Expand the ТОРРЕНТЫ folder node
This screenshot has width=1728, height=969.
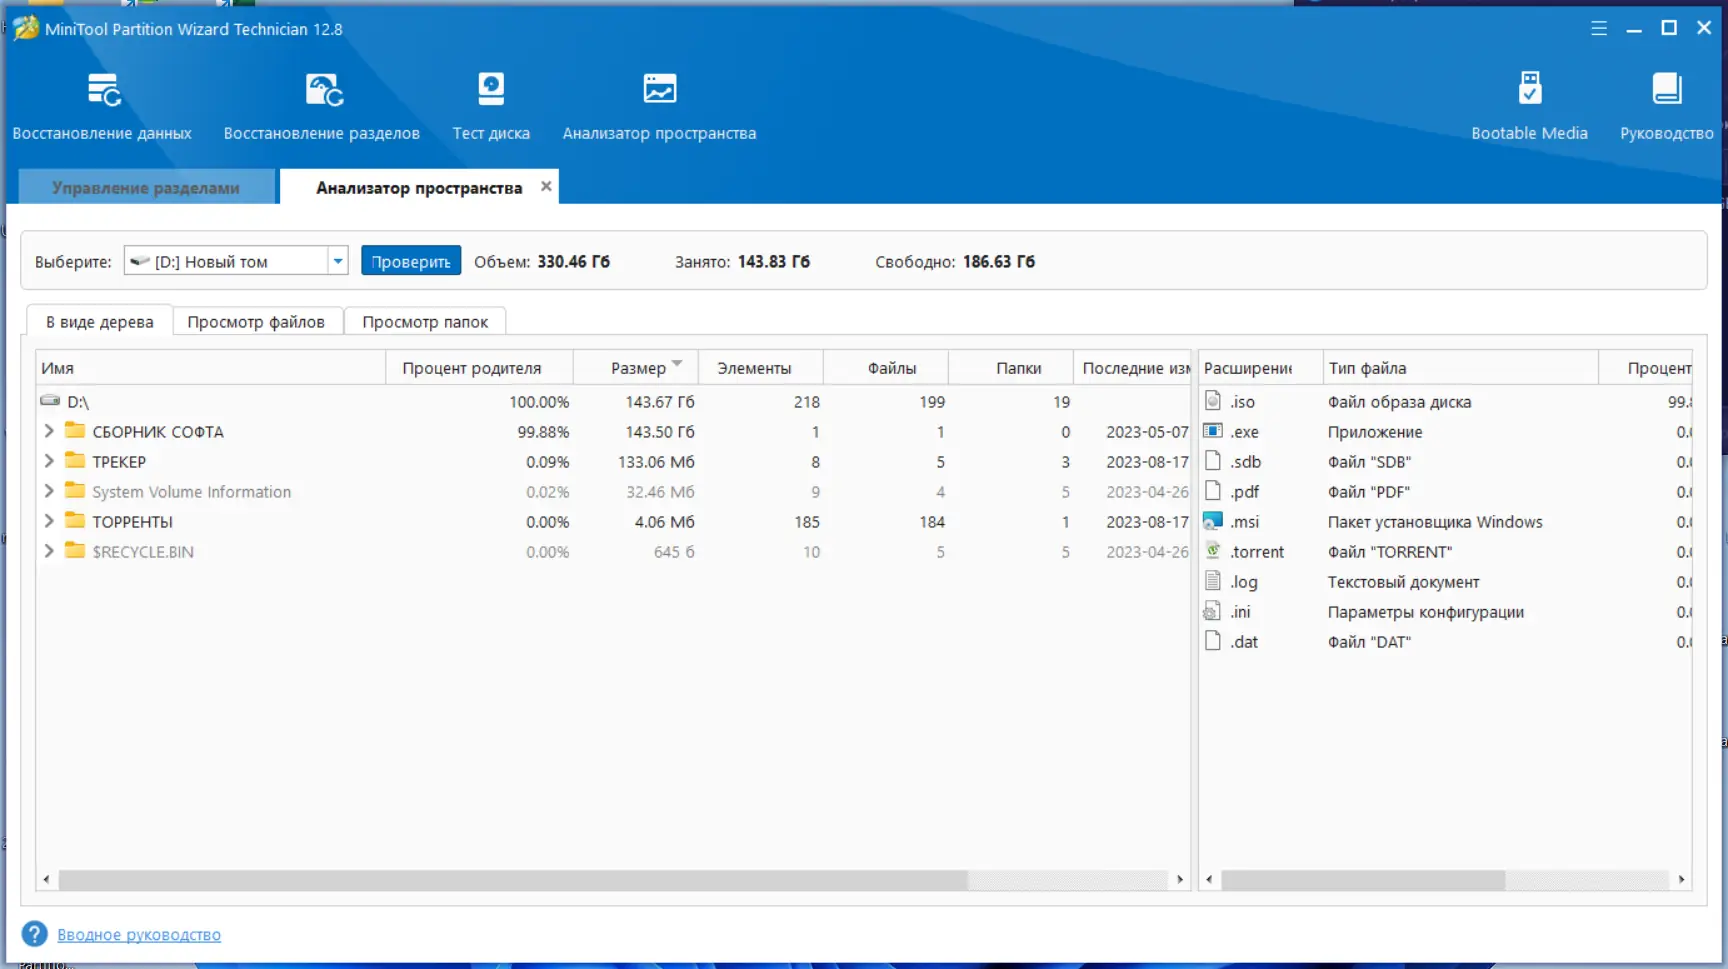point(48,521)
